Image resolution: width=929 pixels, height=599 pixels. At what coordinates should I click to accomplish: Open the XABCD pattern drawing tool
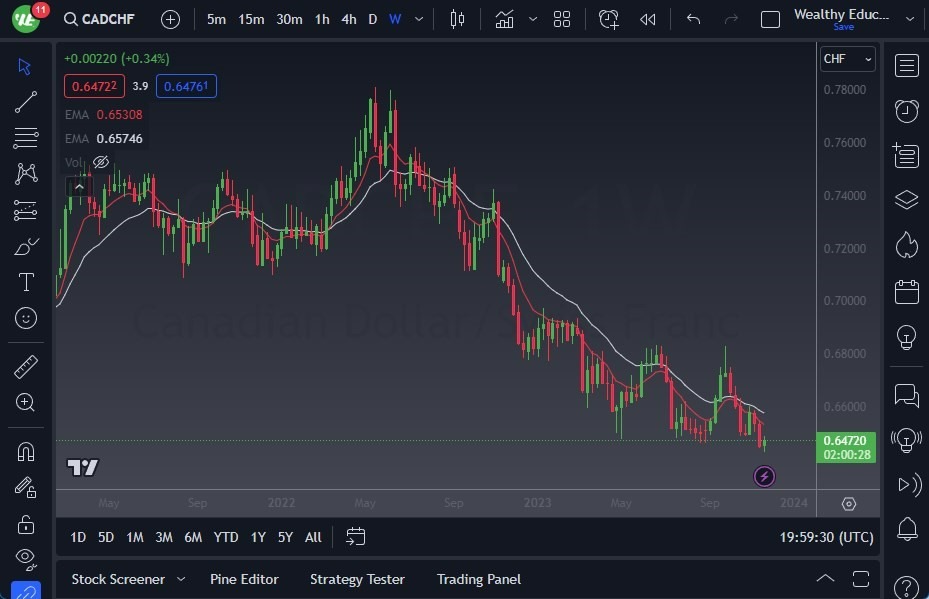(26, 173)
